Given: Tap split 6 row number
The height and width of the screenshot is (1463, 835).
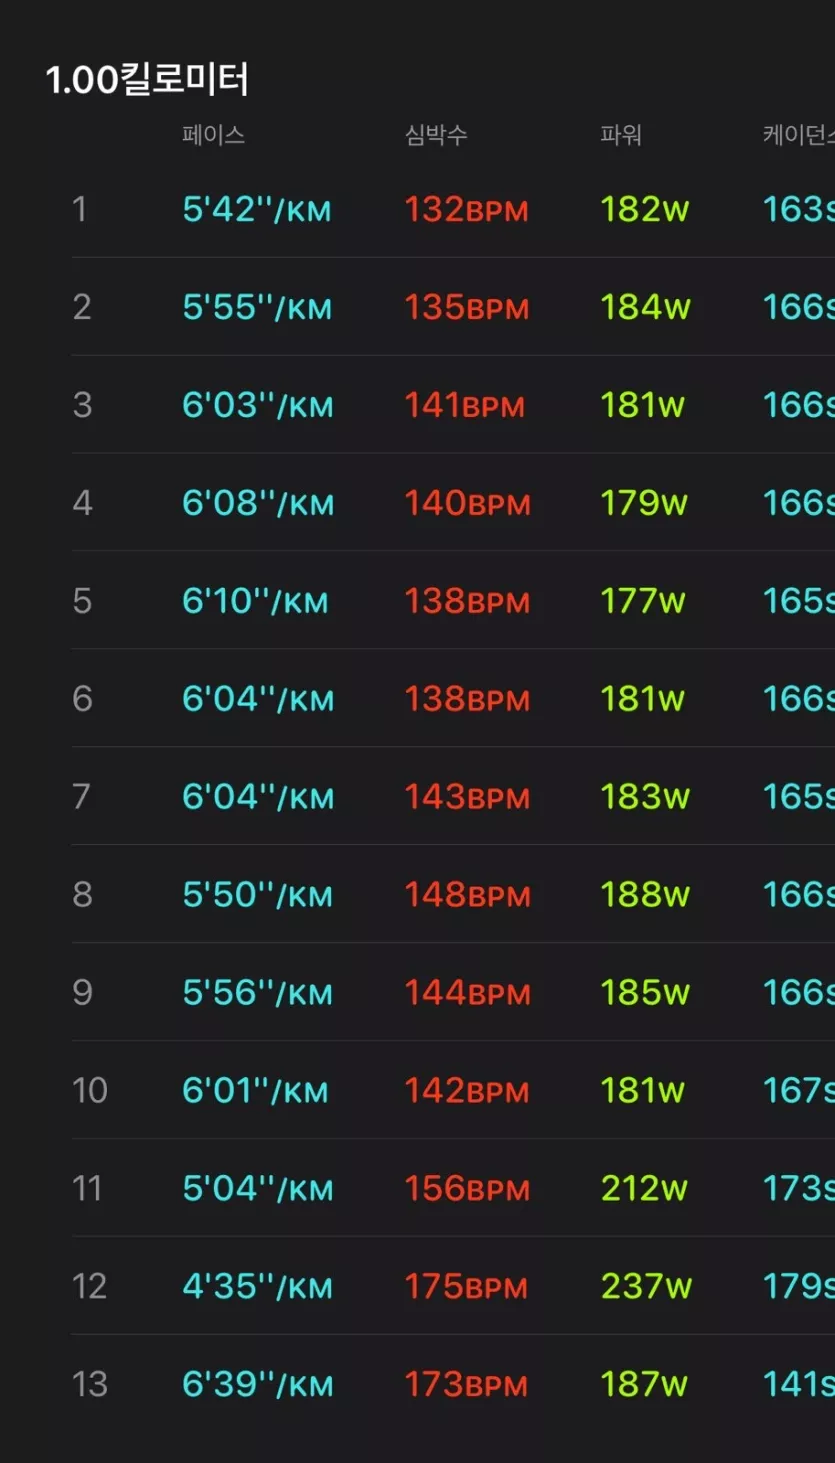Looking at the screenshot, I should pos(82,699).
